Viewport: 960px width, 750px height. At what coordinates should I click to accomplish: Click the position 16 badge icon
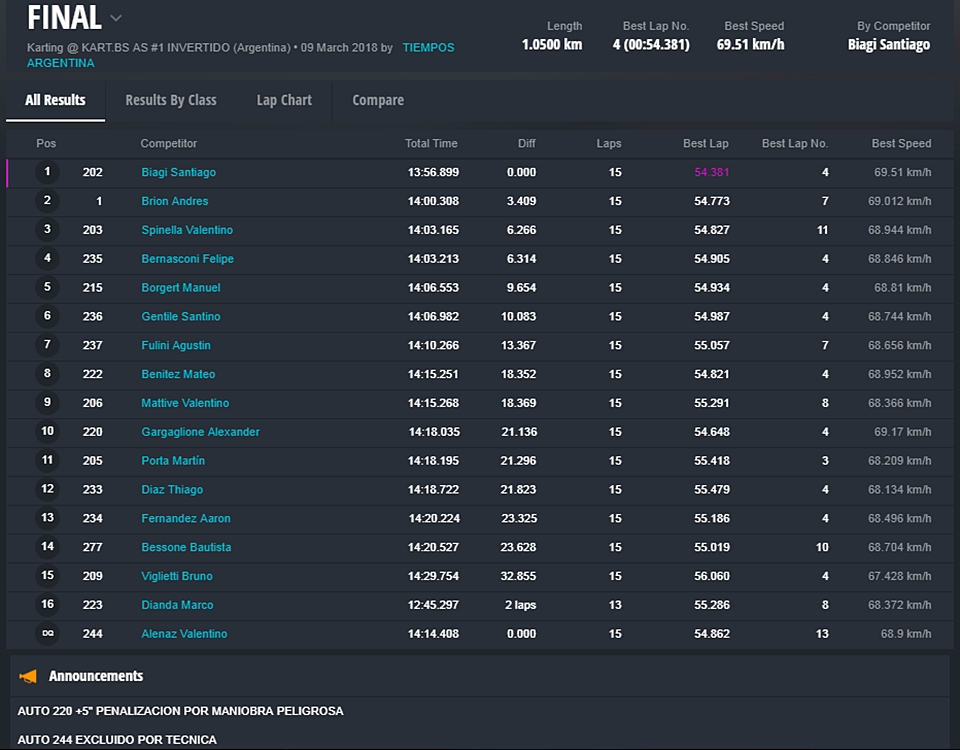tap(47, 605)
